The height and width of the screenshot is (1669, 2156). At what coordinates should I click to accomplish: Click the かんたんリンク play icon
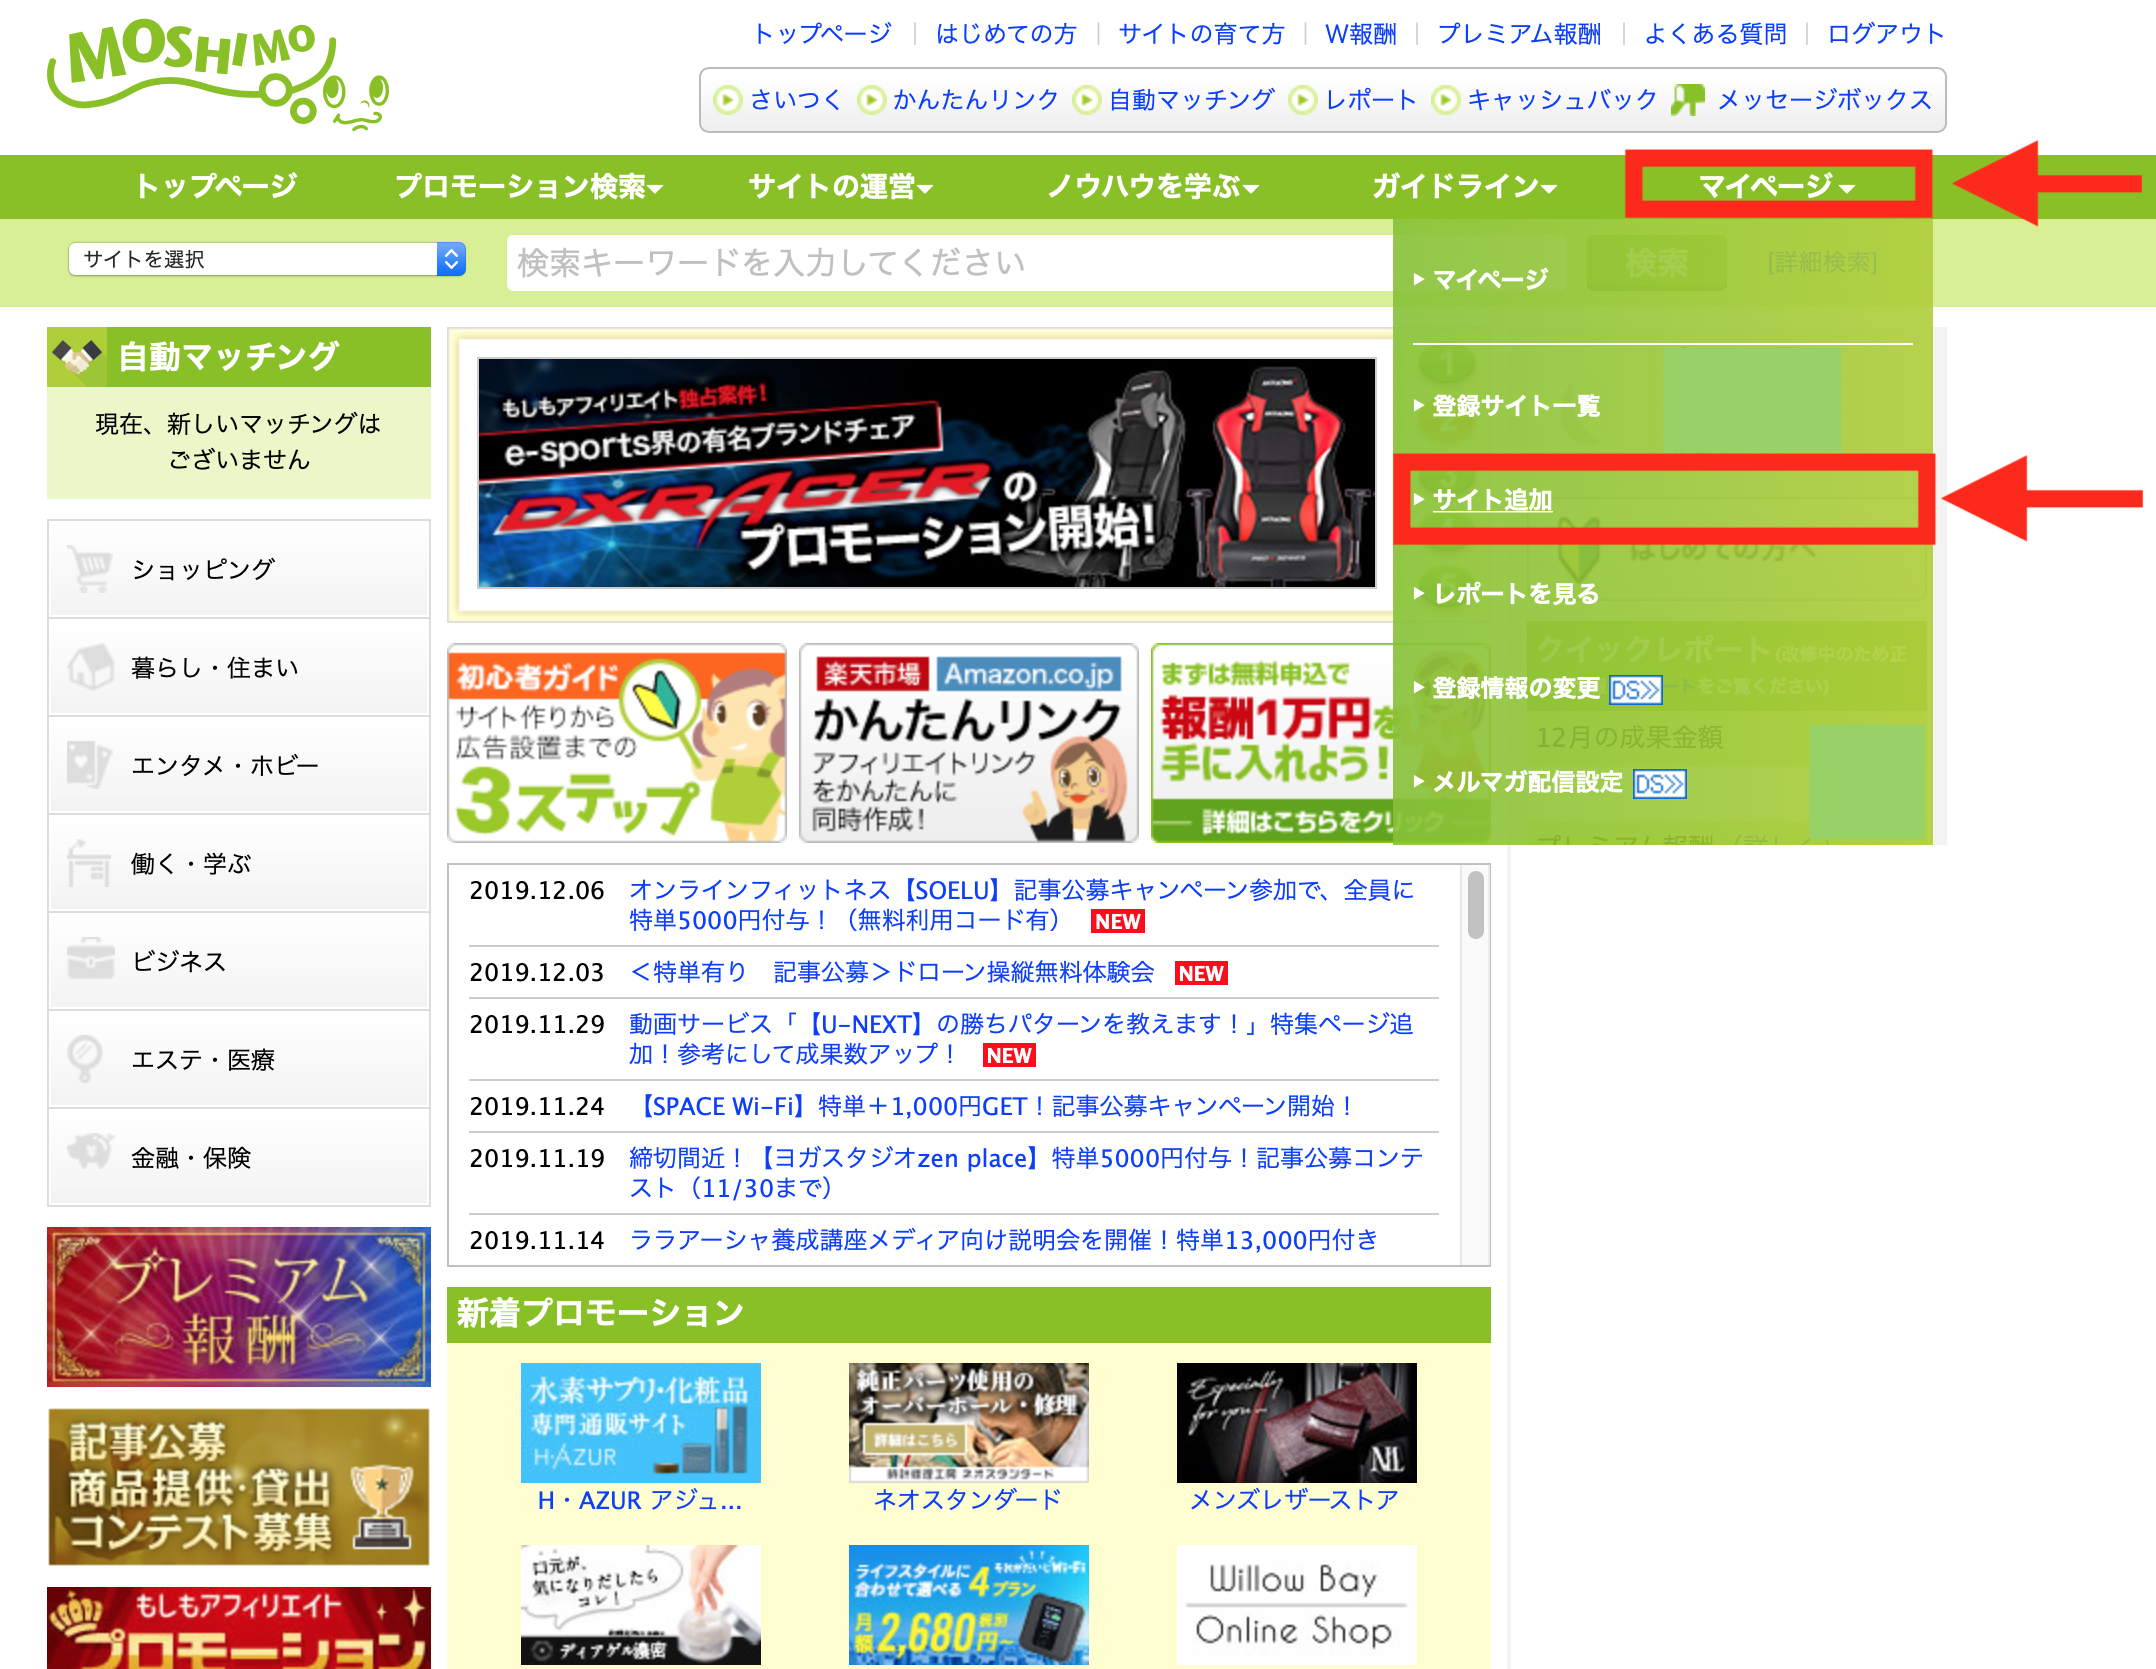871,100
